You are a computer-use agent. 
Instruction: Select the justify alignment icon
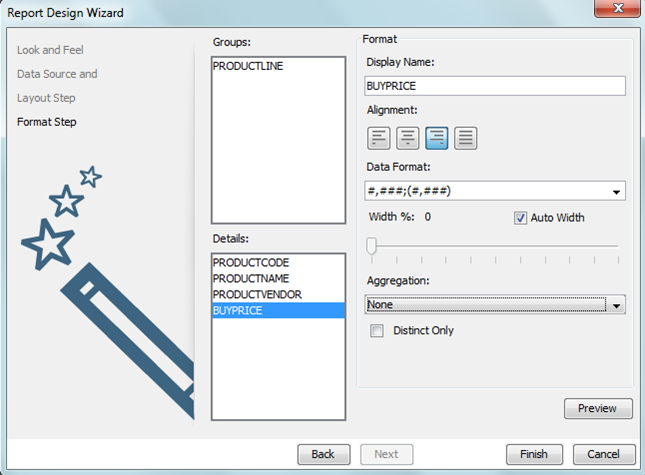(465, 139)
